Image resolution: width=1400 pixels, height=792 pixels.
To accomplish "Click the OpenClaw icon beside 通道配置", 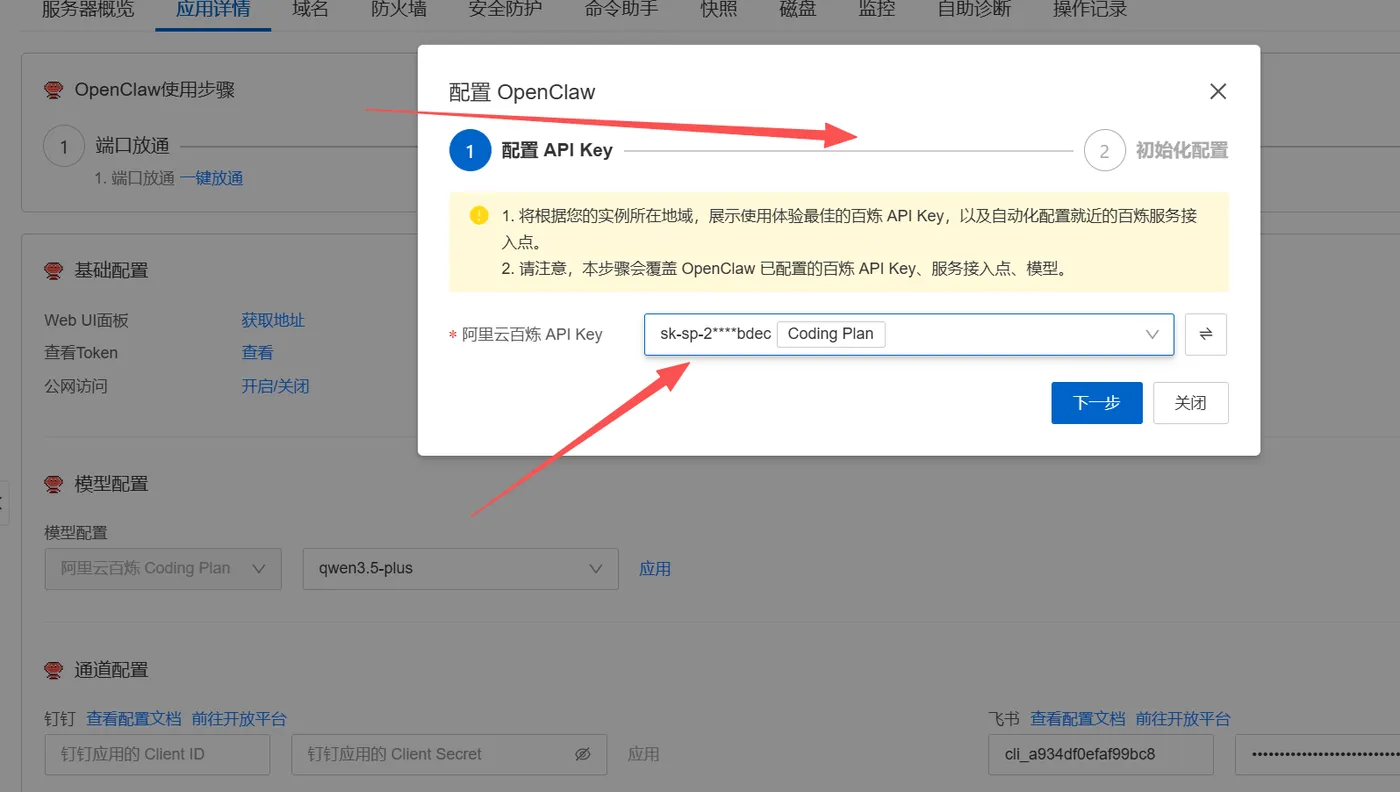I will [x=54, y=670].
